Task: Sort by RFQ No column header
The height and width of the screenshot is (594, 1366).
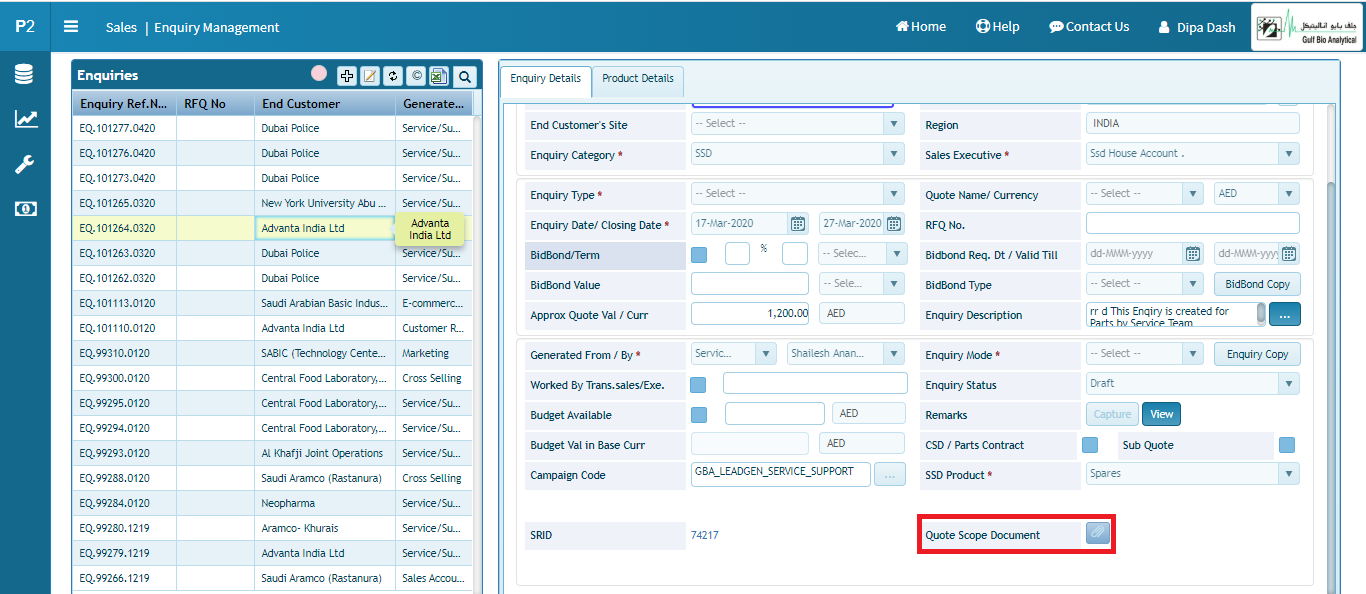Action: coord(215,104)
